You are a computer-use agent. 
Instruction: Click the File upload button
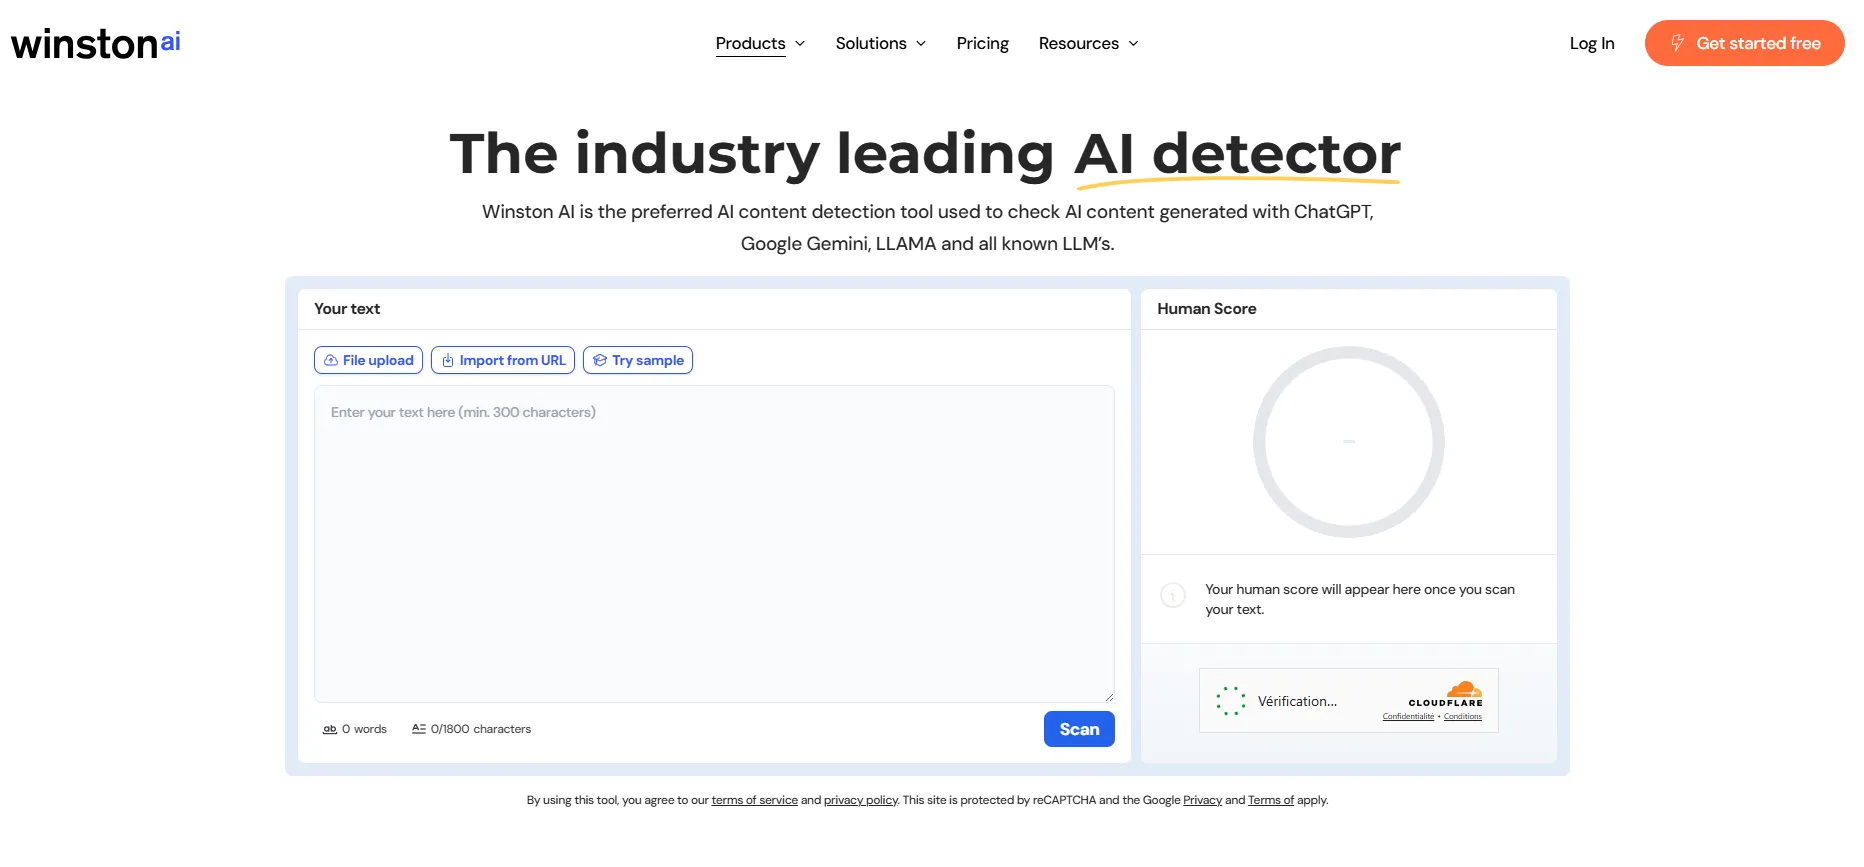coord(368,360)
